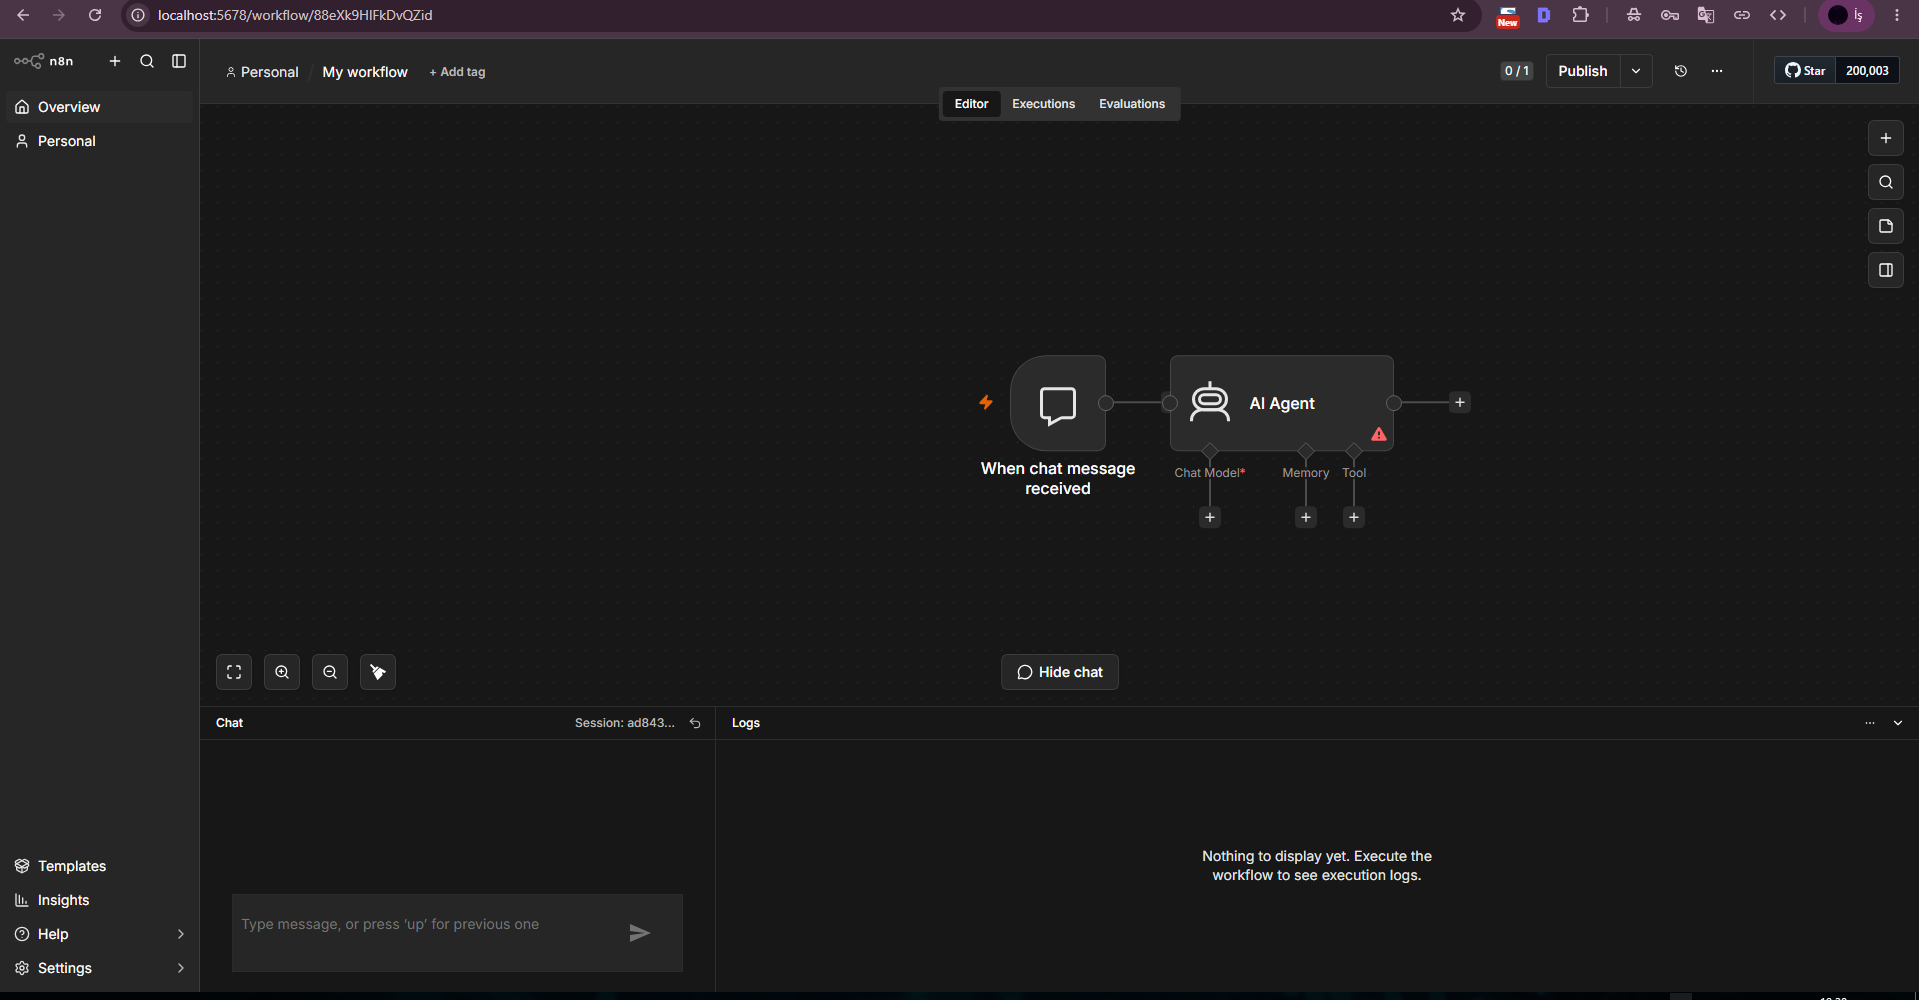Click the send message arrow icon

640,933
